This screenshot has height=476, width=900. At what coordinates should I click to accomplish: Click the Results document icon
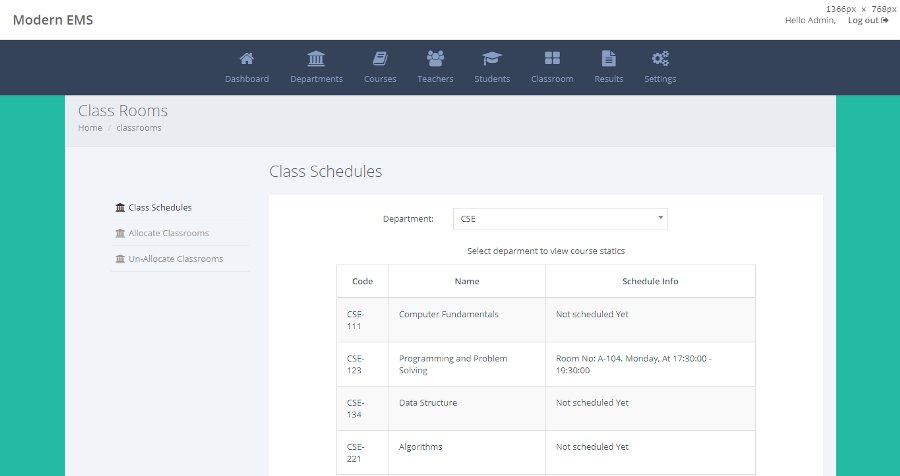[x=608, y=58]
